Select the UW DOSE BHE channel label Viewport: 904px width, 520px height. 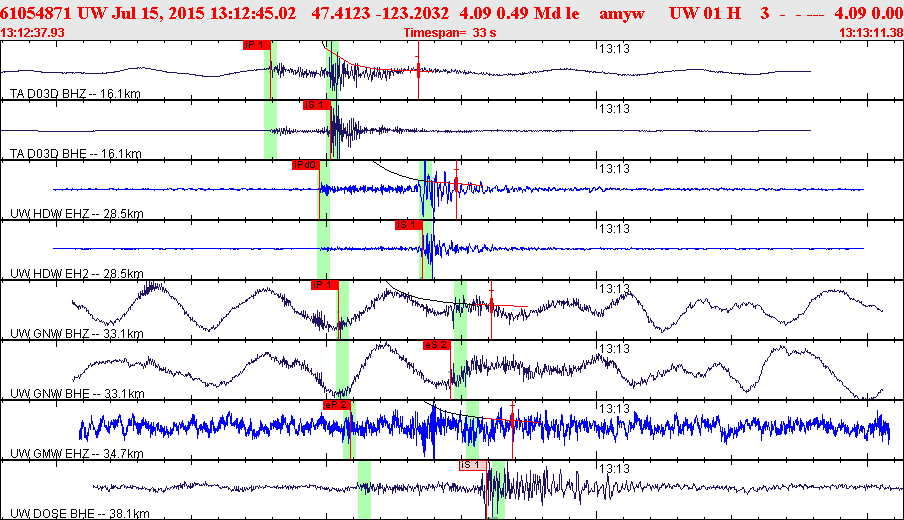(x=80, y=513)
